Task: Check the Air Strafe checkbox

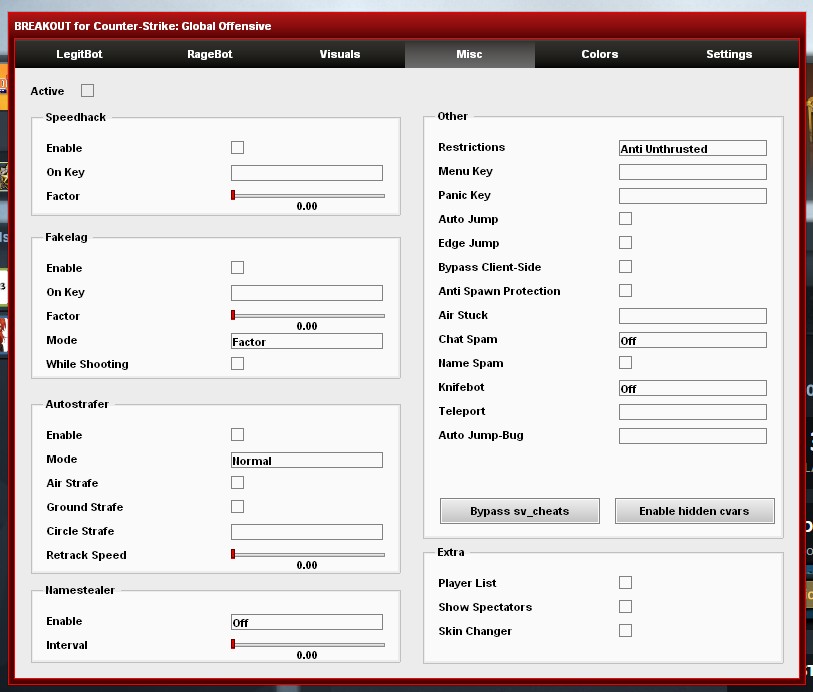Action: pos(237,483)
